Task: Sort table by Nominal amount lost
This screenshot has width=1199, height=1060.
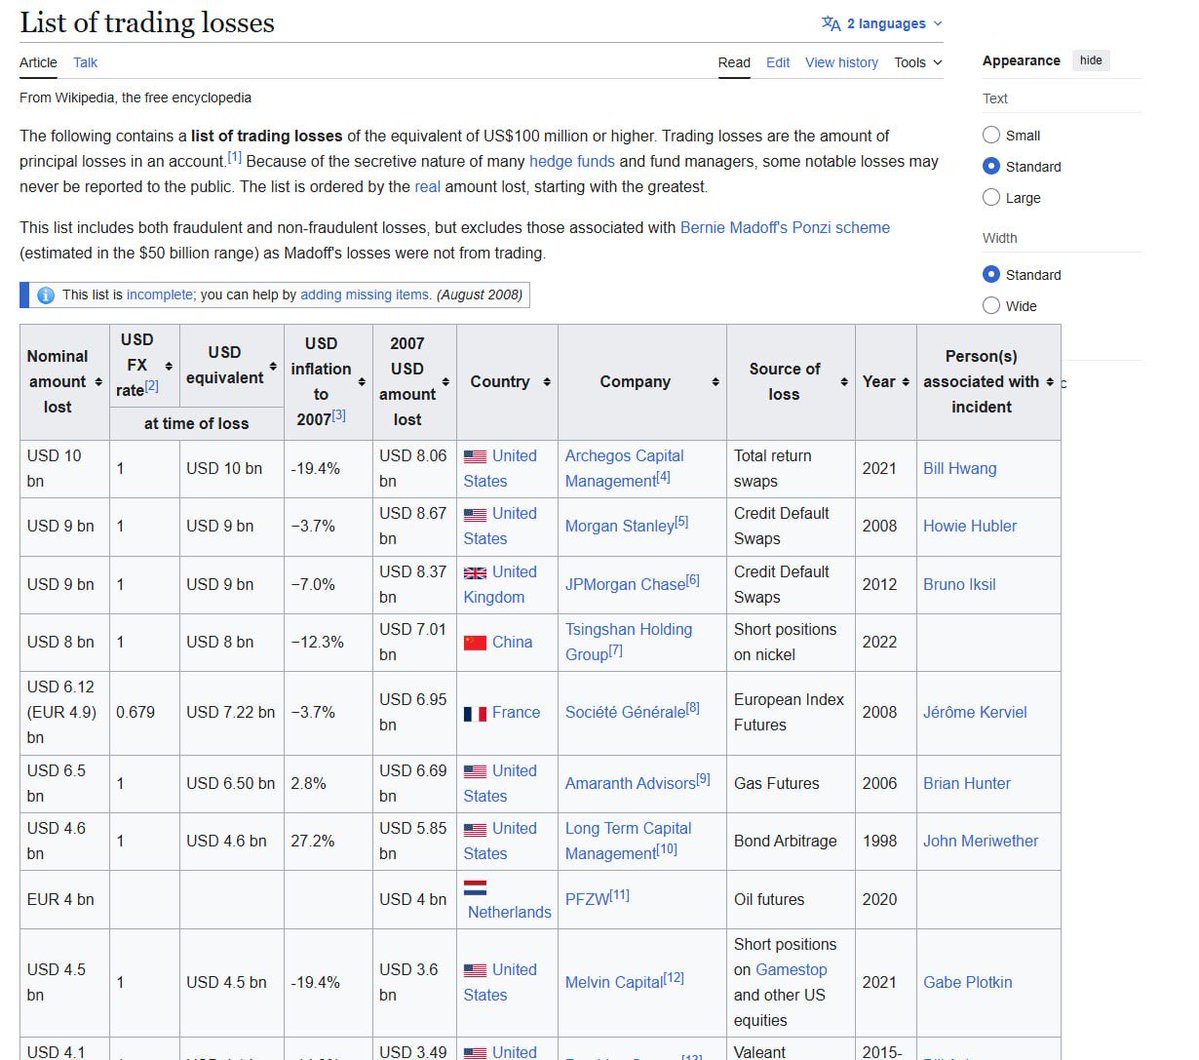Action: click(99, 382)
